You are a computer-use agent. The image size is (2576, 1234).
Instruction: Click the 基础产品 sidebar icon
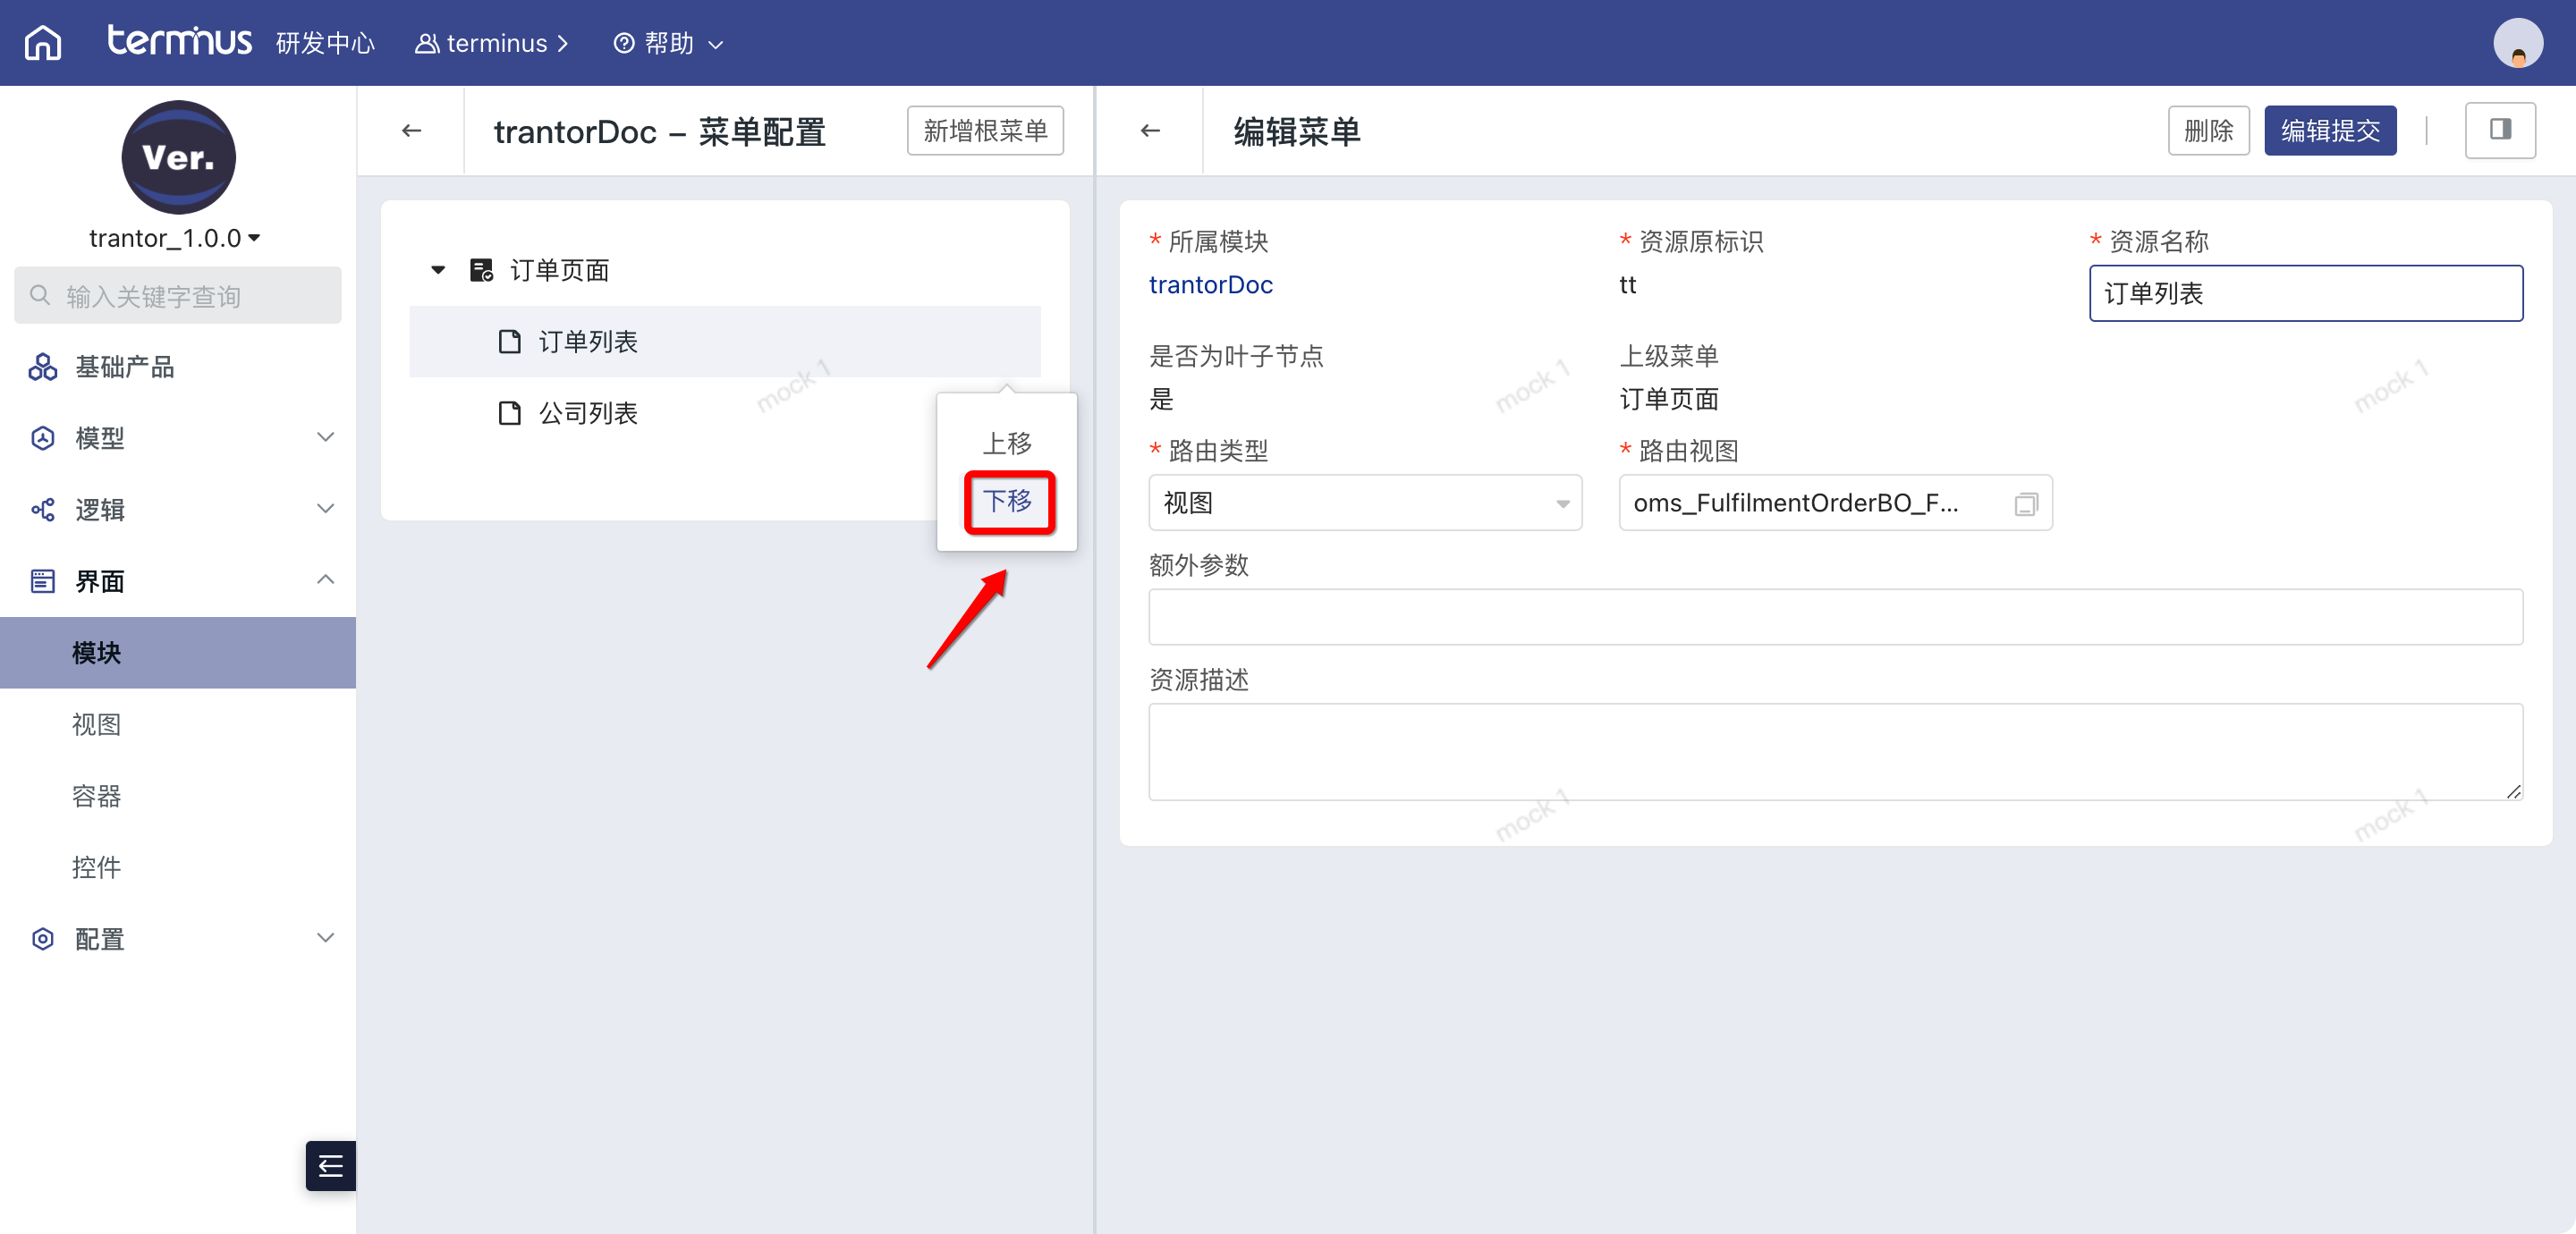tap(43, 367)
